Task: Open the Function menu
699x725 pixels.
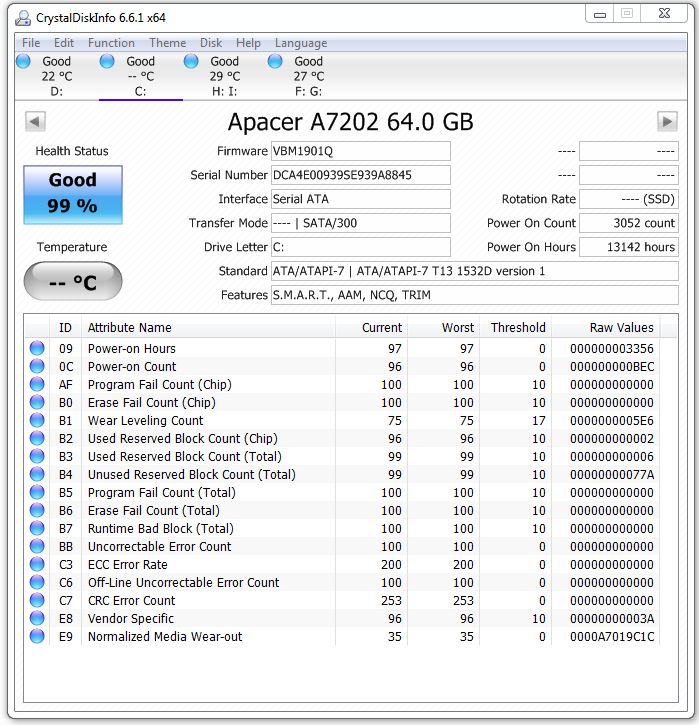Action: (111, 43)
